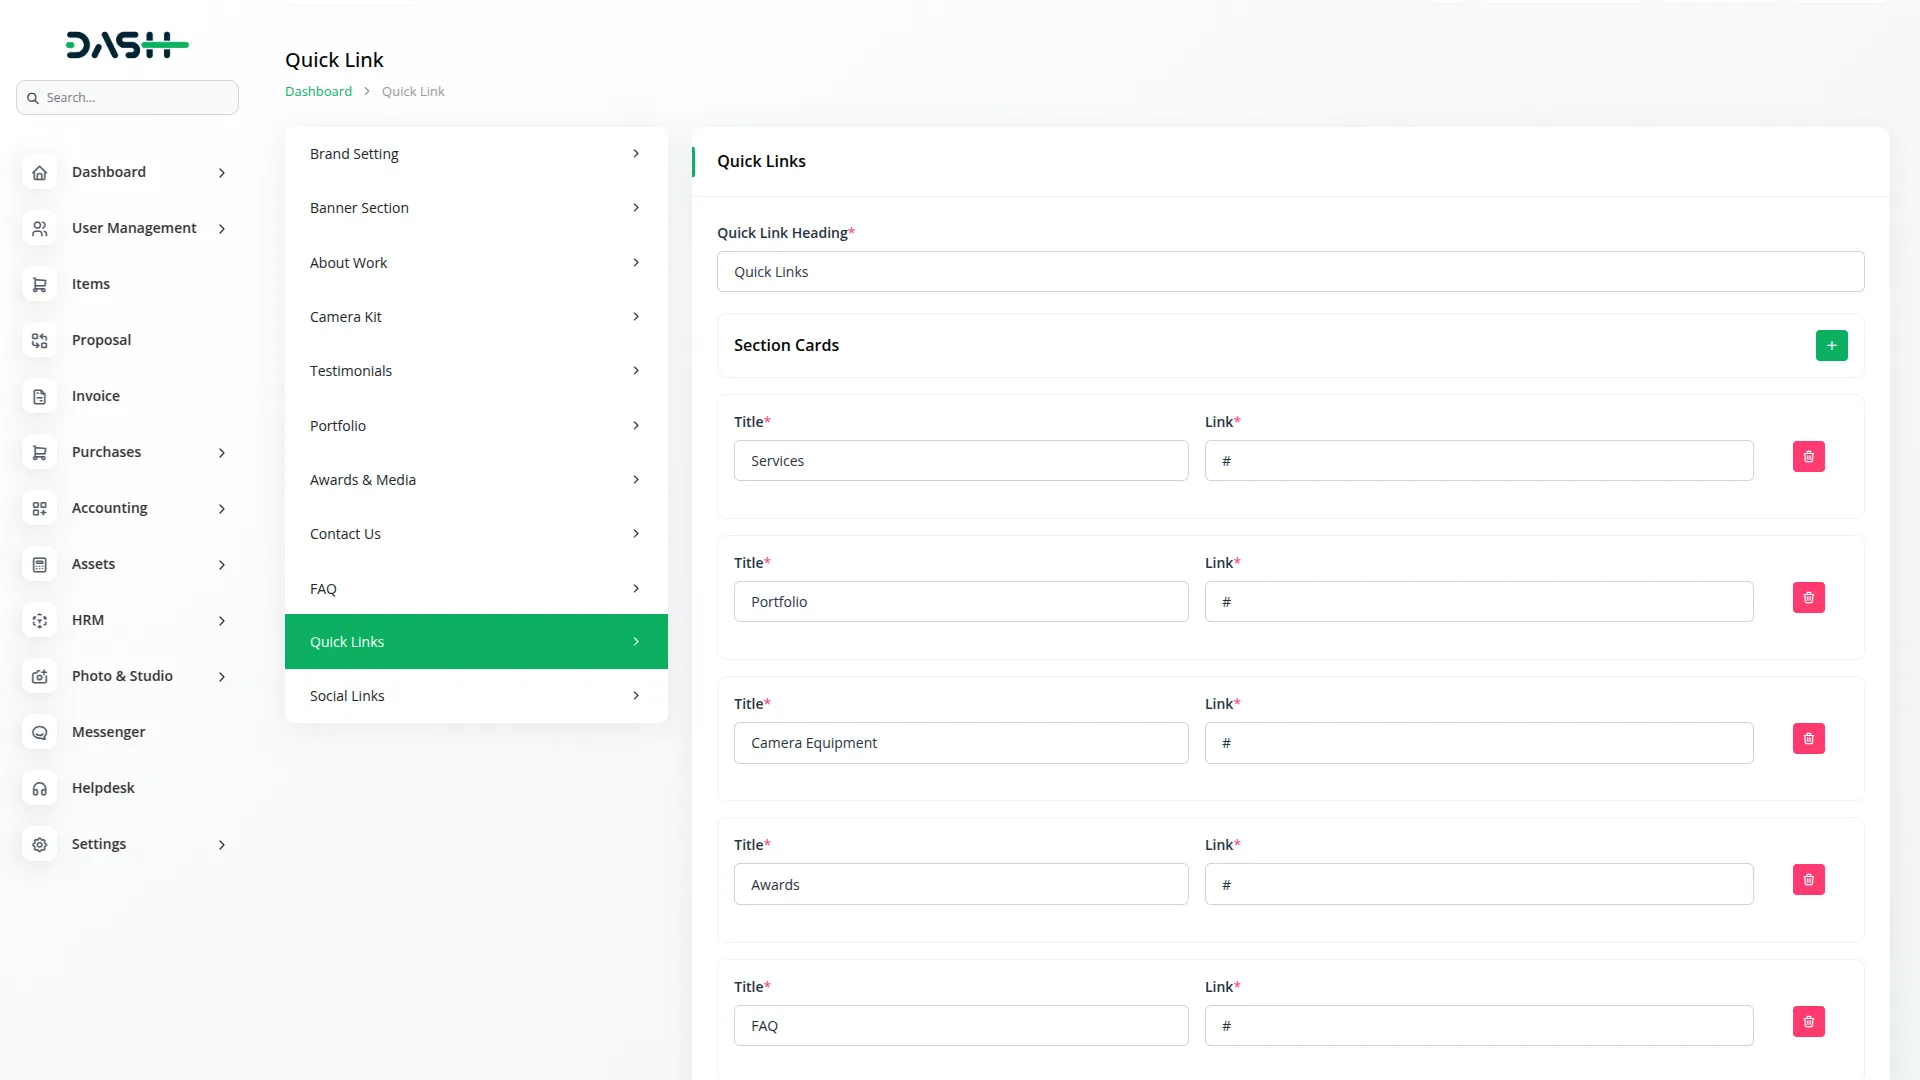
Task: Delete the Services quick link card
Action: click(1808, 457)
